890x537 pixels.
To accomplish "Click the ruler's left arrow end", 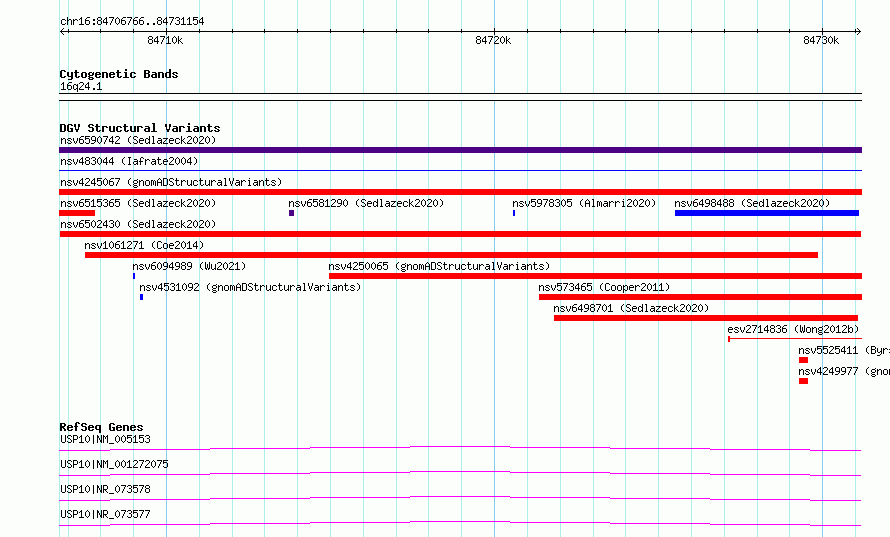I will pos(62,31).
